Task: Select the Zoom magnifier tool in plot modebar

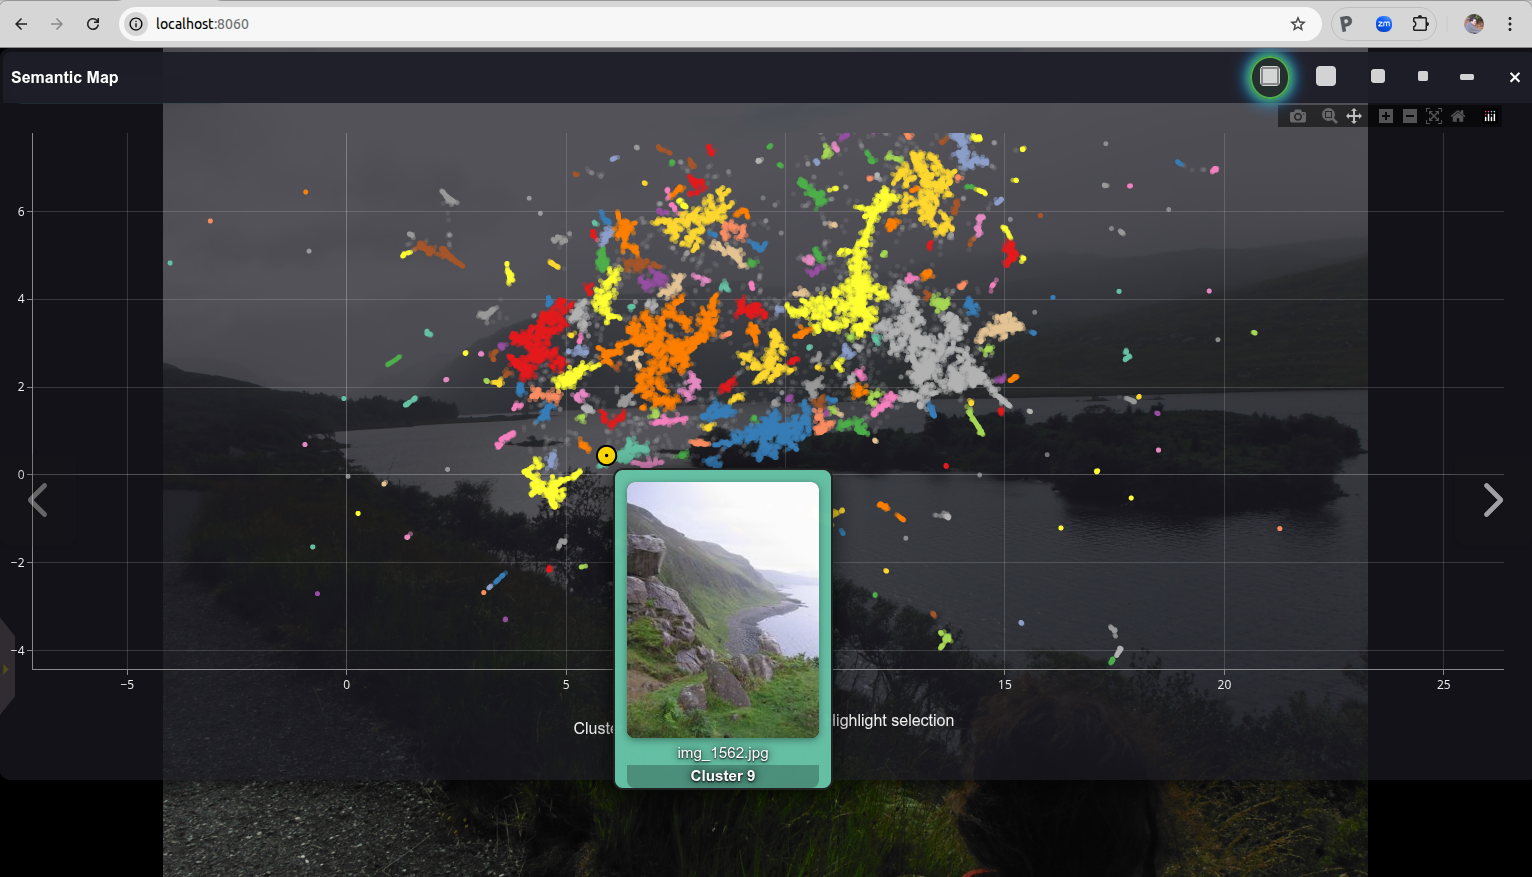Action: (1329, 116)
